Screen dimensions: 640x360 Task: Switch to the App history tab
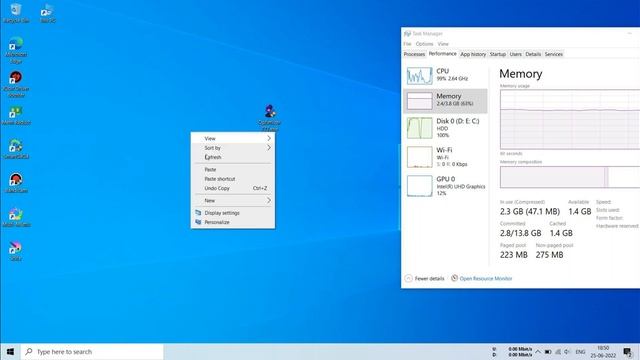[x=473, y=54]
